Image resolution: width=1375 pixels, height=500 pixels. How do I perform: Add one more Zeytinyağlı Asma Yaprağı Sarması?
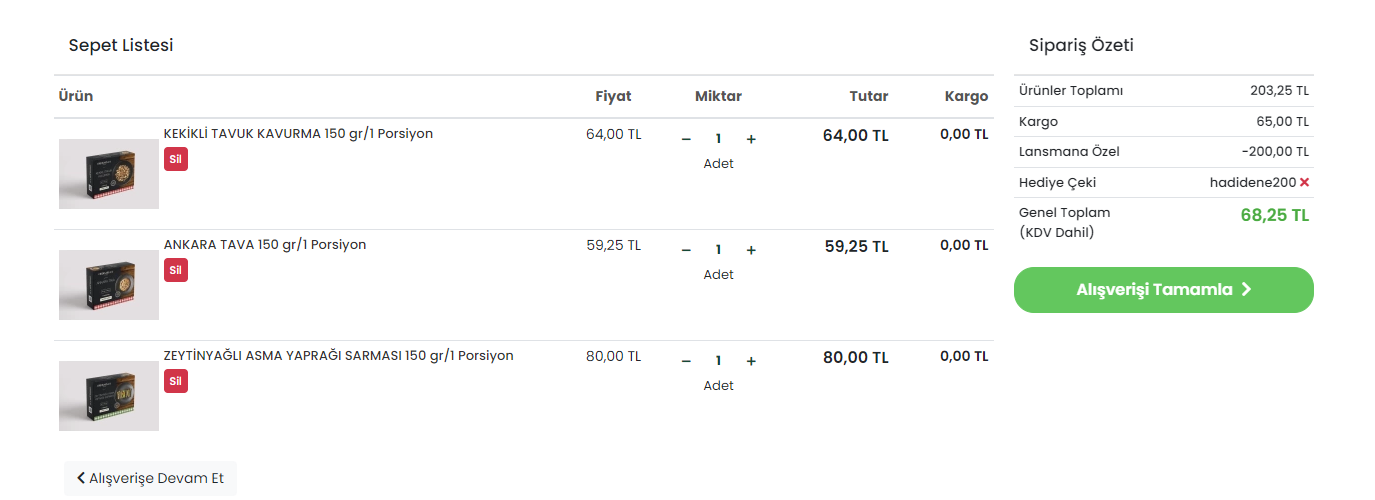(x=751, y=361)
